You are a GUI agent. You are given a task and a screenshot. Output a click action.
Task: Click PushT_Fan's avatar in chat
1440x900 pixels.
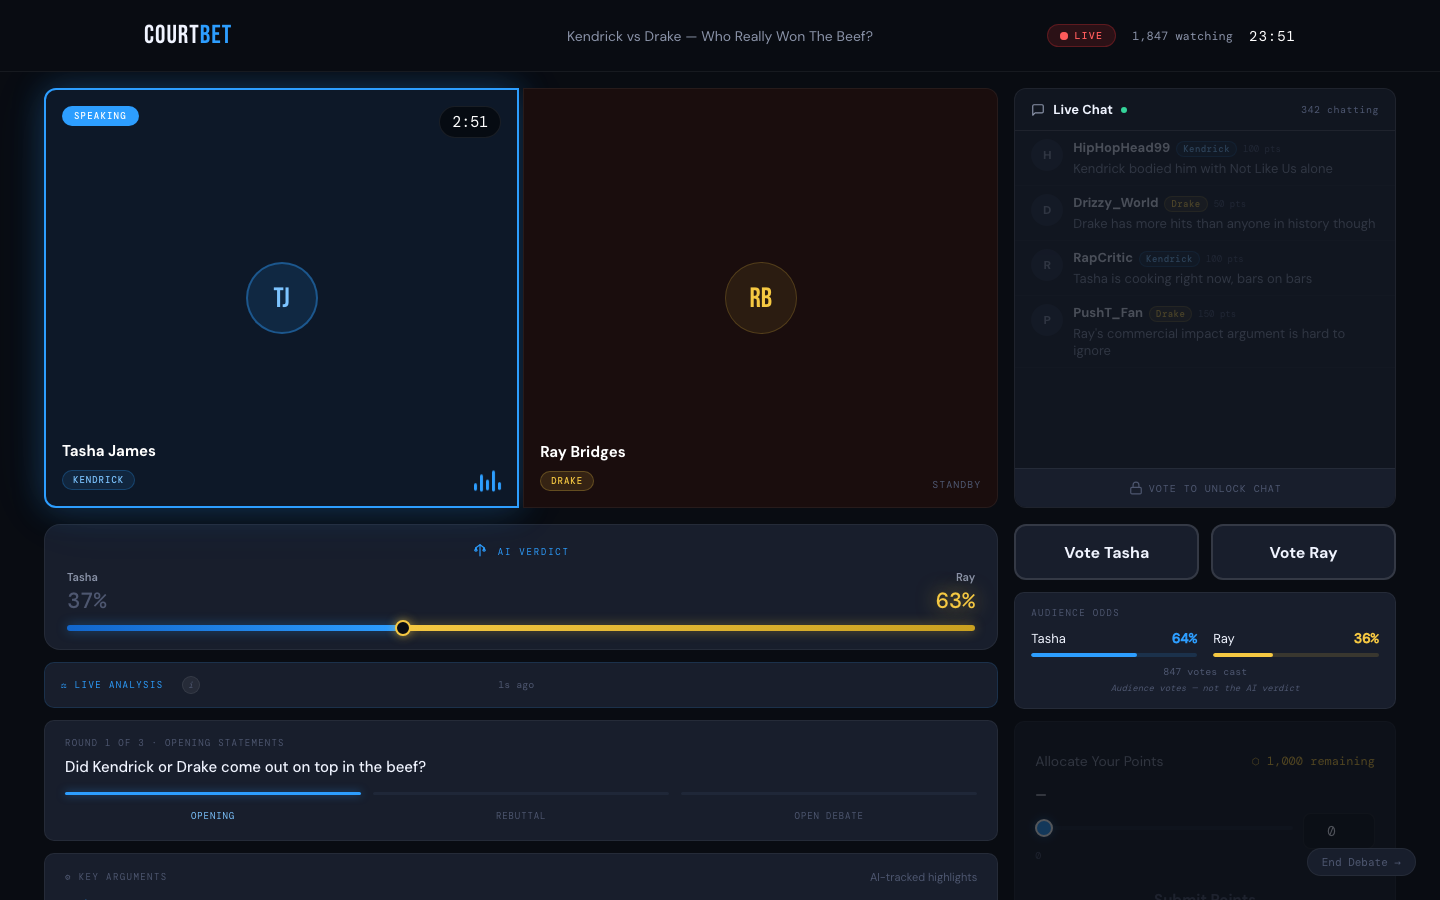pos(1047,320)
